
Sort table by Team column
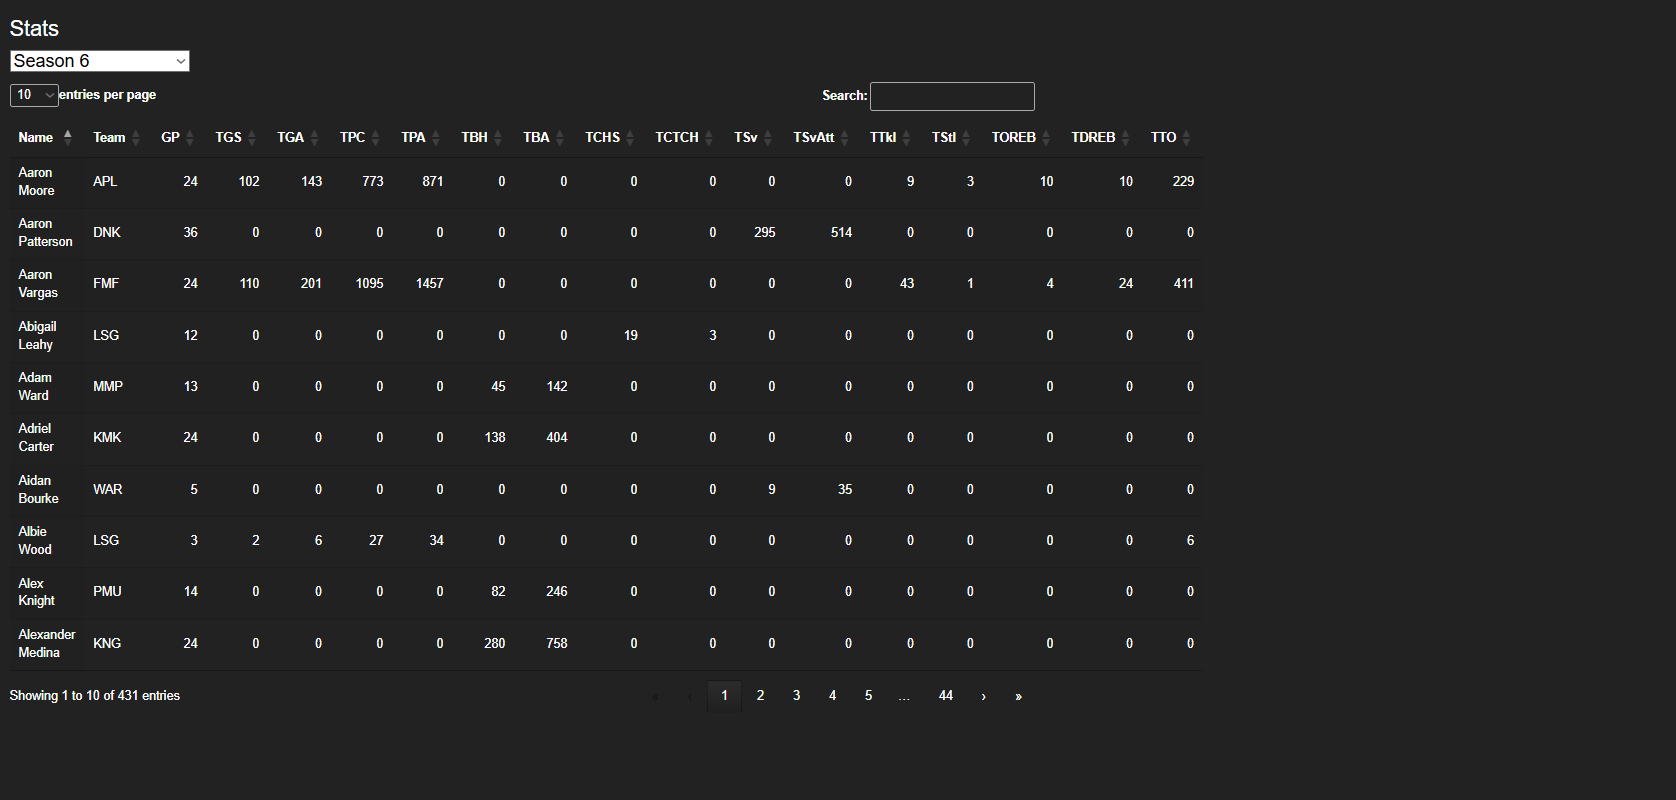point(116,137)
